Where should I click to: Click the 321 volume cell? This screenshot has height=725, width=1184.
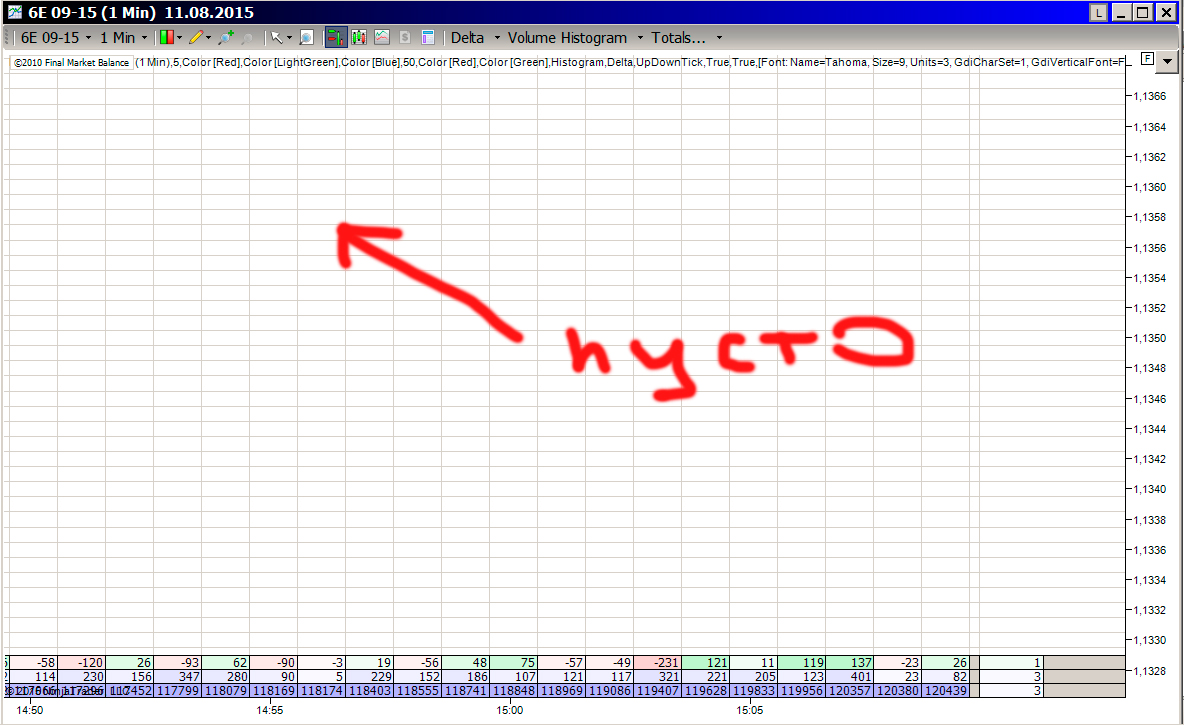tap(657, 677)
